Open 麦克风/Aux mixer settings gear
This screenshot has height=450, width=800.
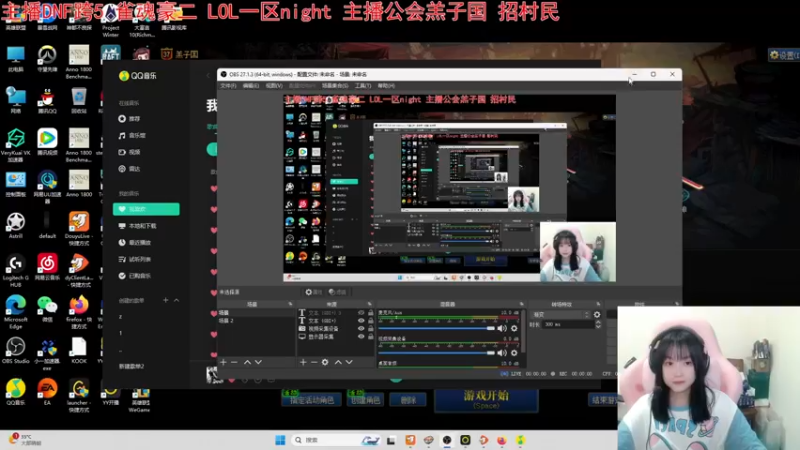514,328
